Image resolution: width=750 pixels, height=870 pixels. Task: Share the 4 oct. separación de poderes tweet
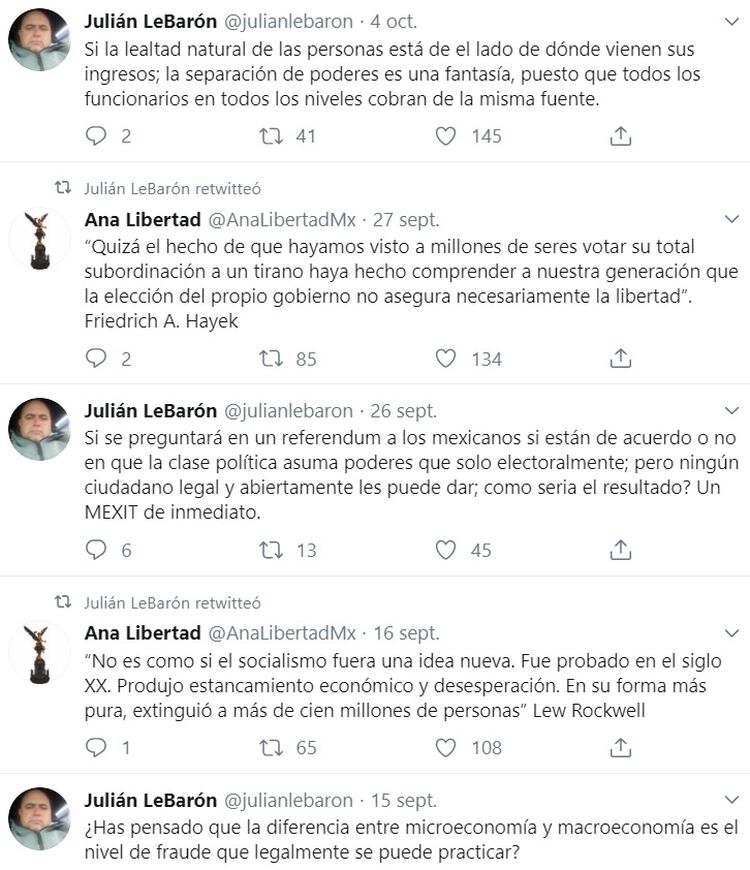click(620, 136)
